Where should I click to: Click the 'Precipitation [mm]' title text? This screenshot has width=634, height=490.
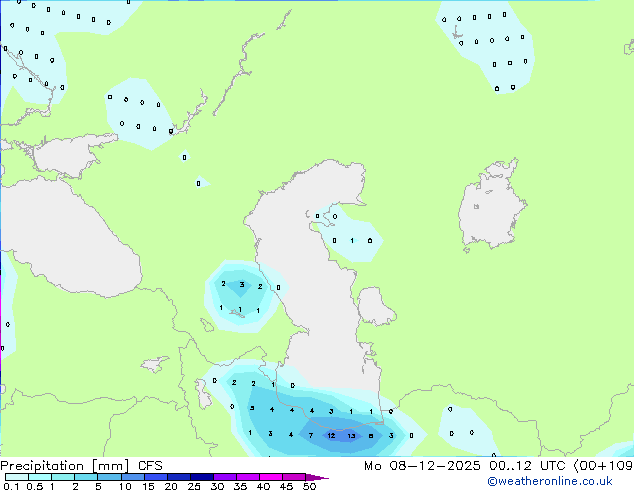click(x=65, y=466)
